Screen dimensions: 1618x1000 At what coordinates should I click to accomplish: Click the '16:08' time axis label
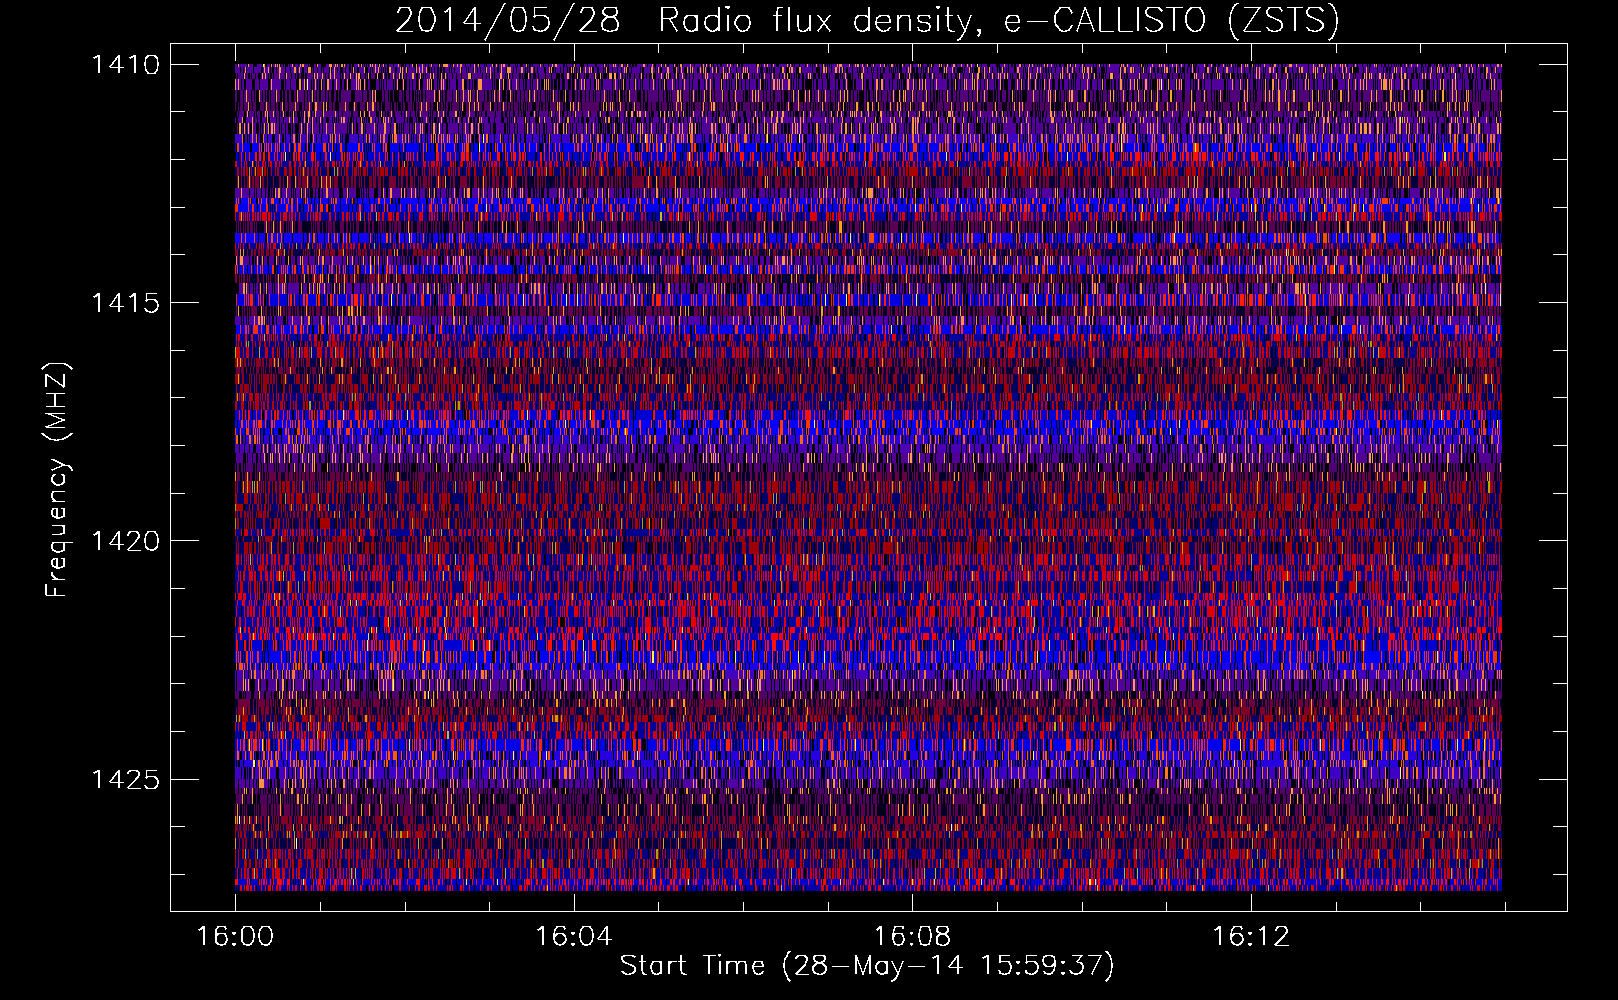[x=912, y=937]
